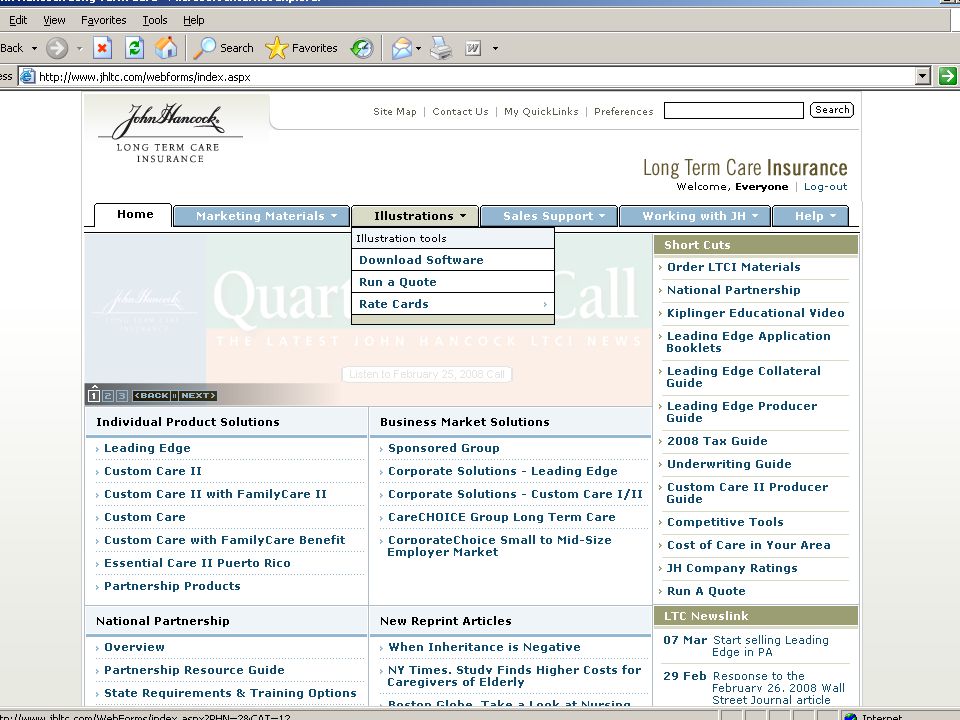
Task: Open the Contact Us link
Action: coord(460,111)
